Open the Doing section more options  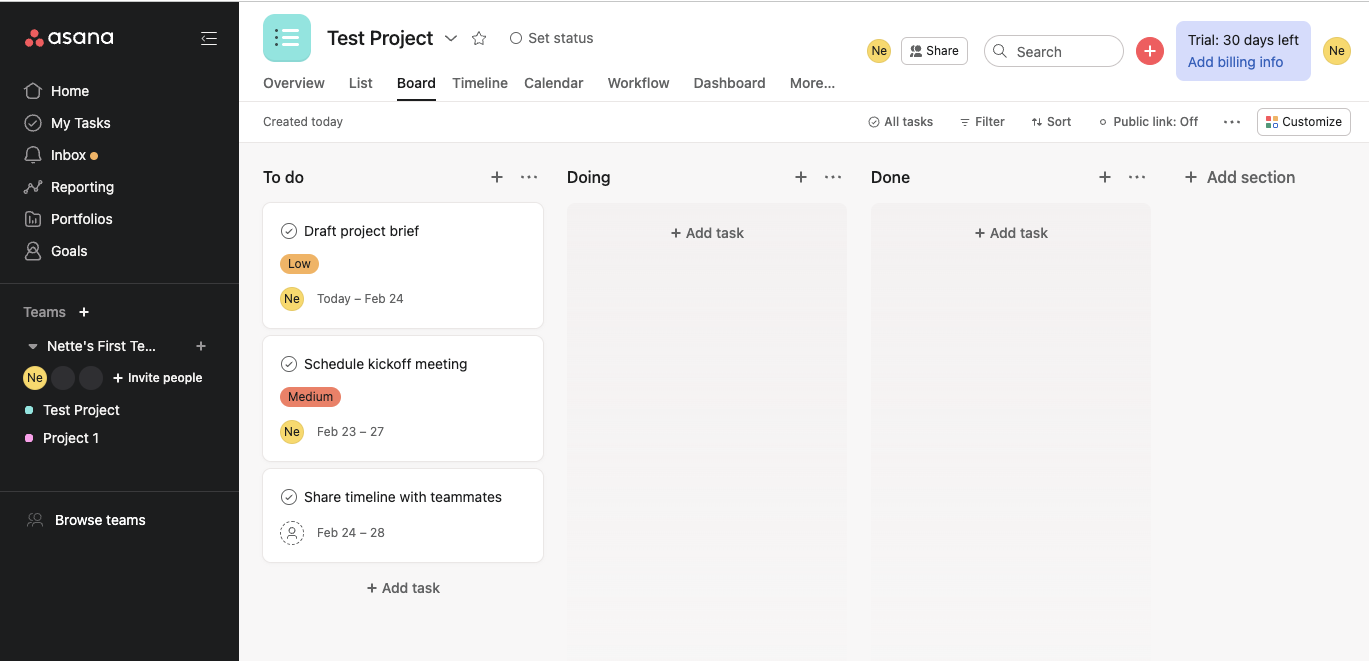pos(833,177)
